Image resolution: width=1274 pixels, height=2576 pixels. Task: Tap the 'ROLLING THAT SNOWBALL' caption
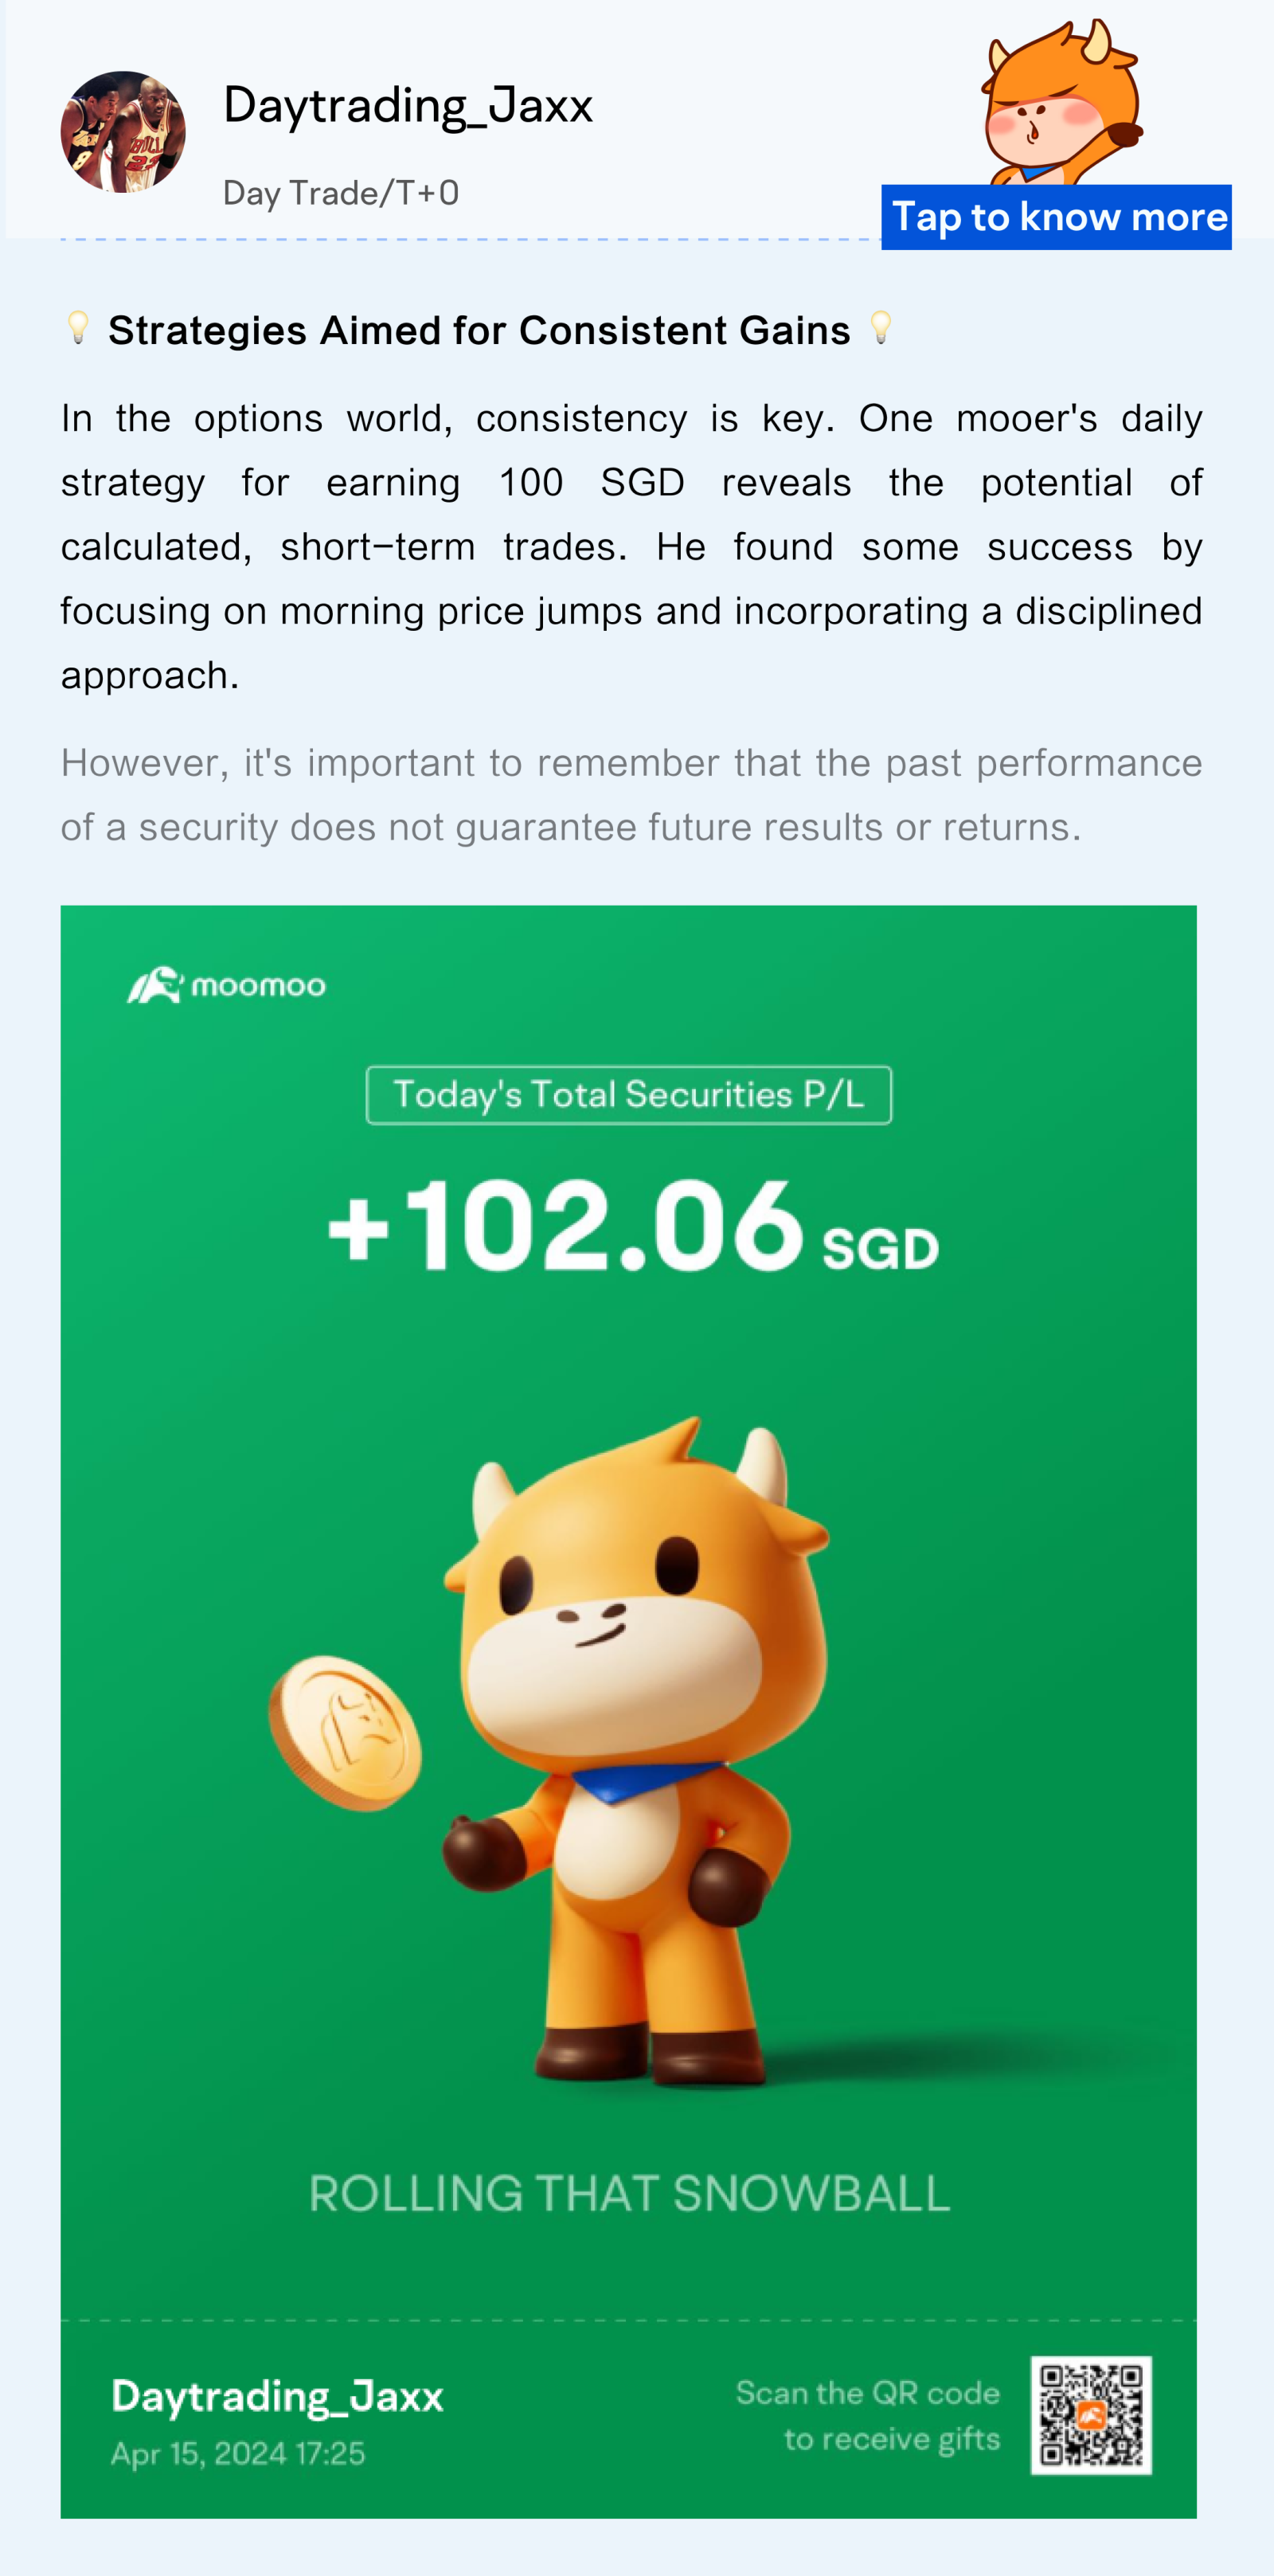(629, 2194)
